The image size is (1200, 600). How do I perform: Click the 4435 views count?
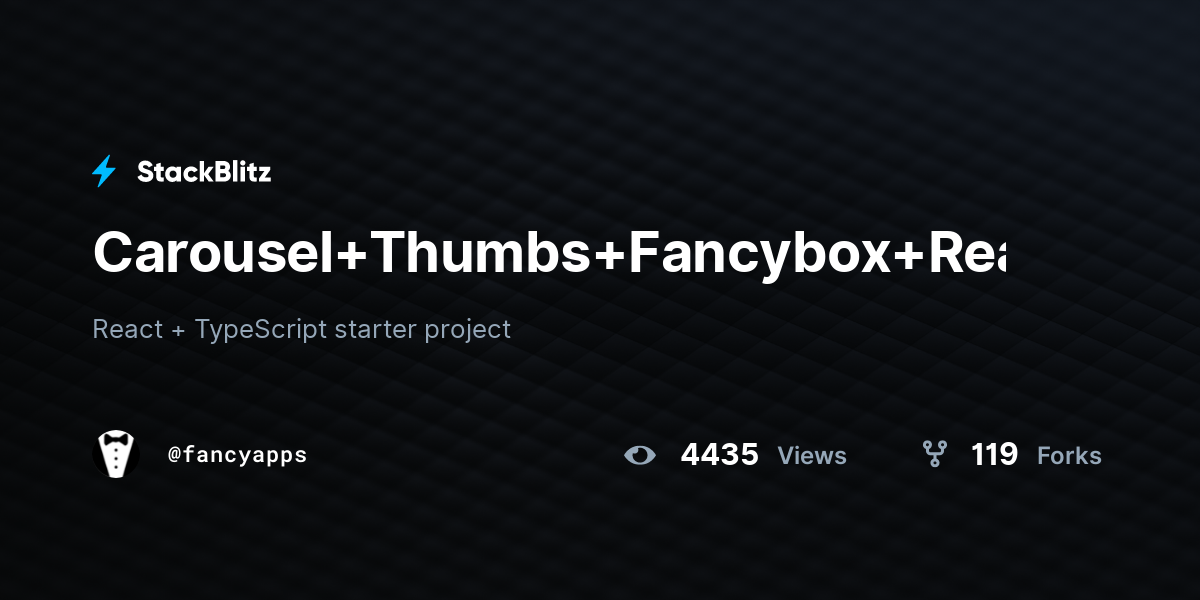[x=719, y=455]
